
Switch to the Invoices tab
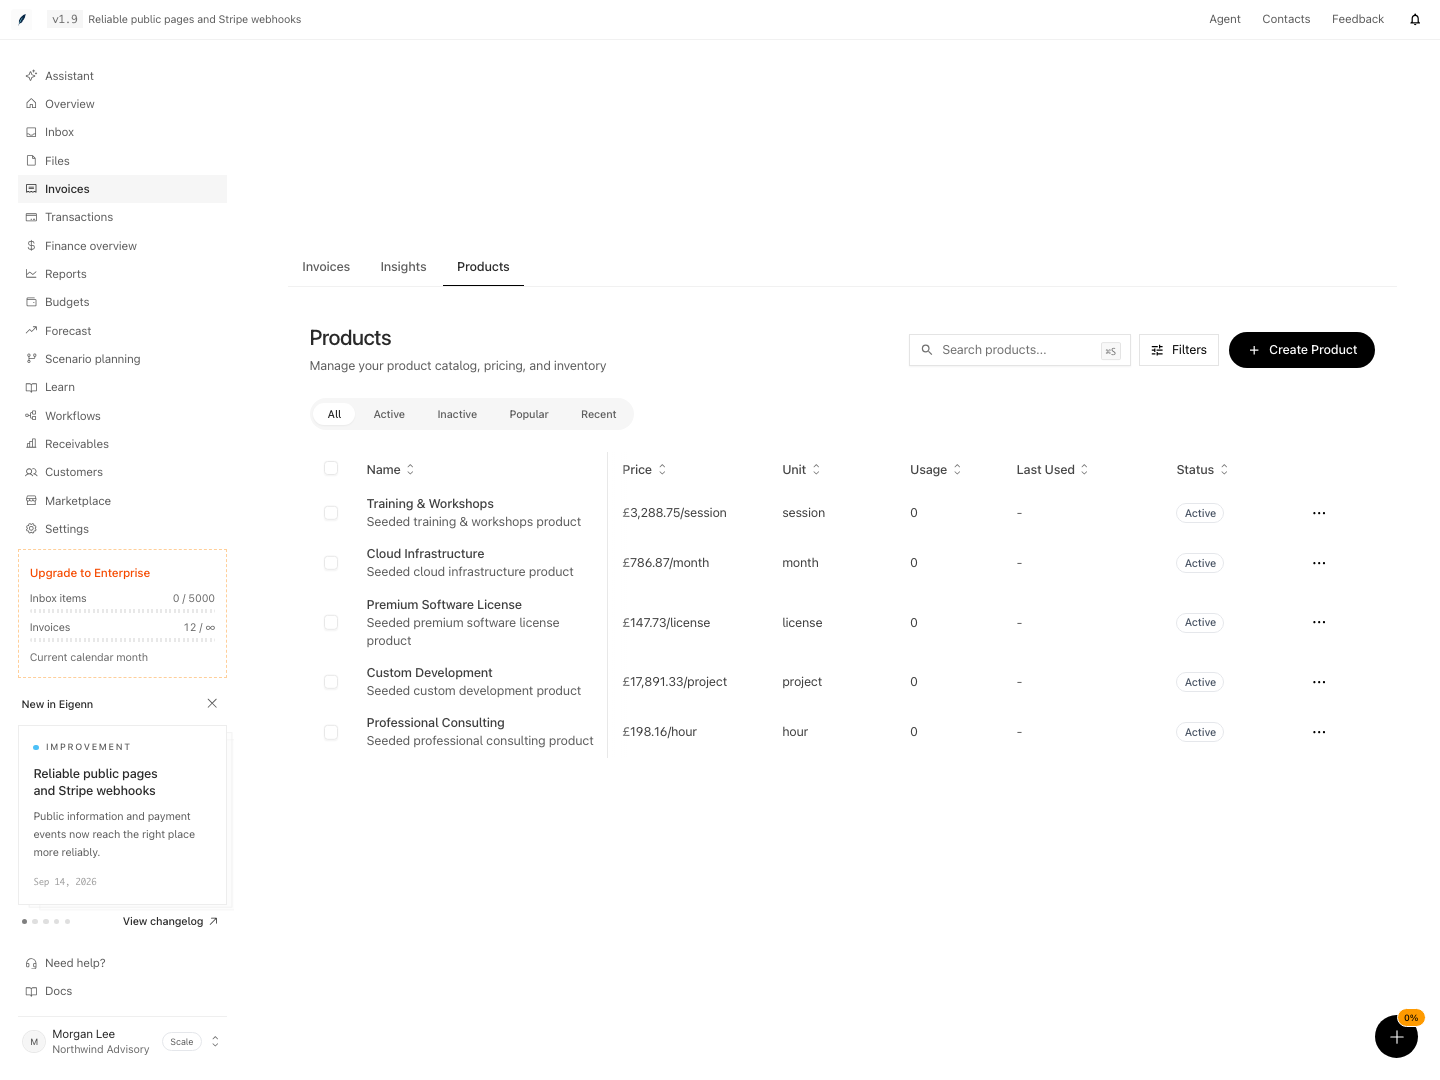(326, 267)
